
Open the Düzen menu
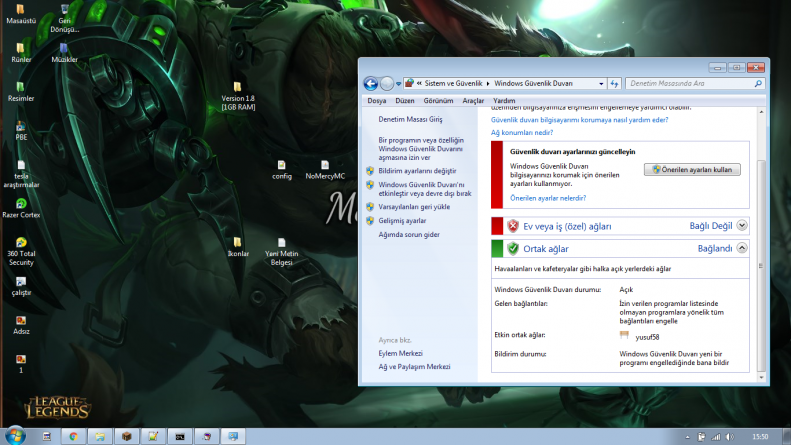click(405, 100)
